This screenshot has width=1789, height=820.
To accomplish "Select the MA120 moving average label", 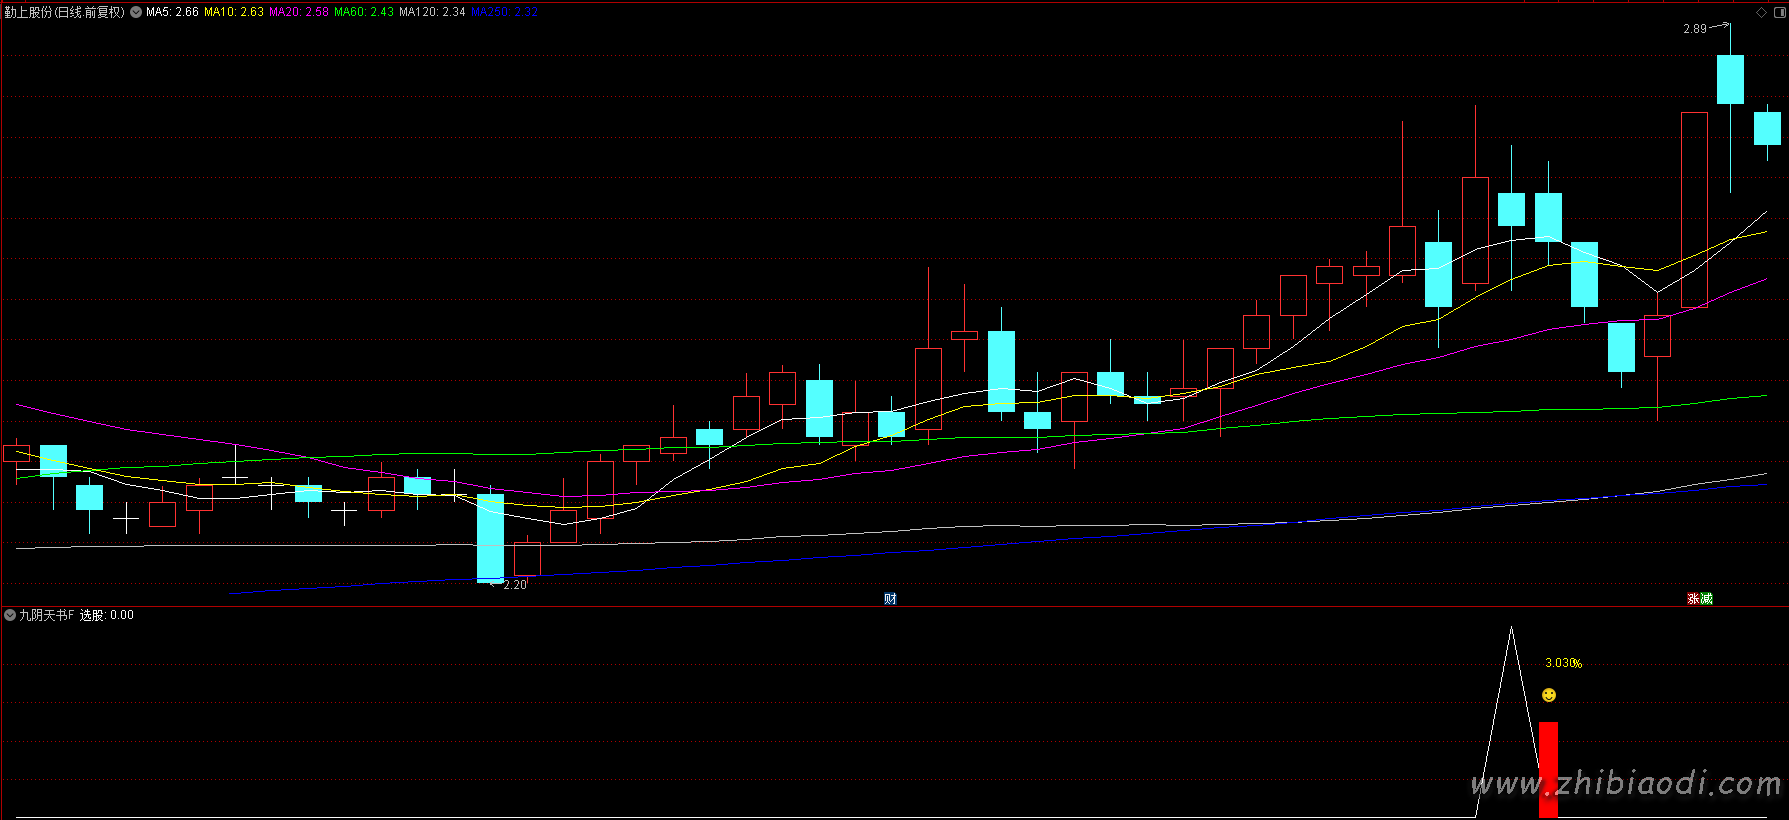I will (x=432, y=12).
